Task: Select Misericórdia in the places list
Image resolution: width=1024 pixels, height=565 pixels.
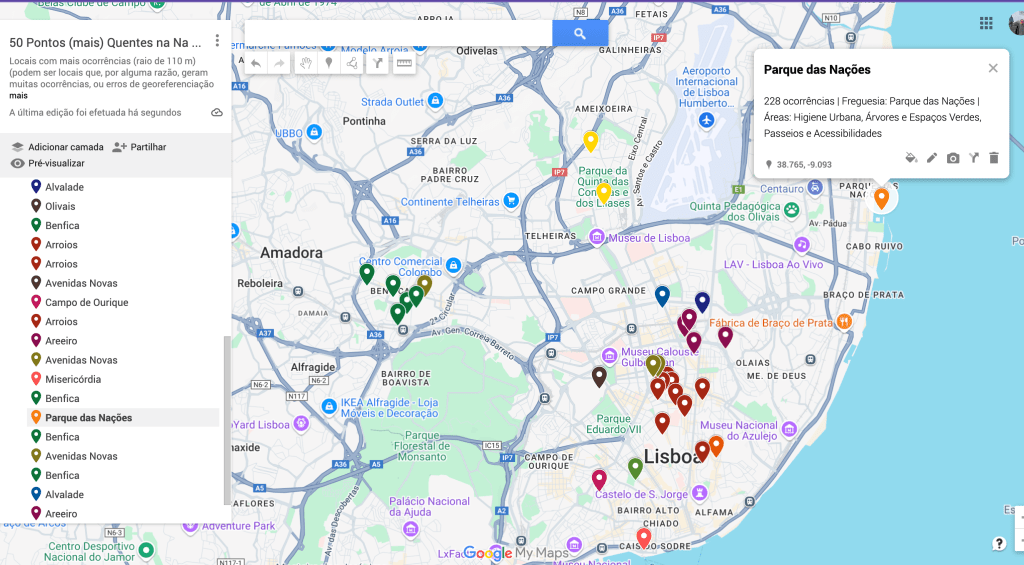Action: (x=72, y=379)
